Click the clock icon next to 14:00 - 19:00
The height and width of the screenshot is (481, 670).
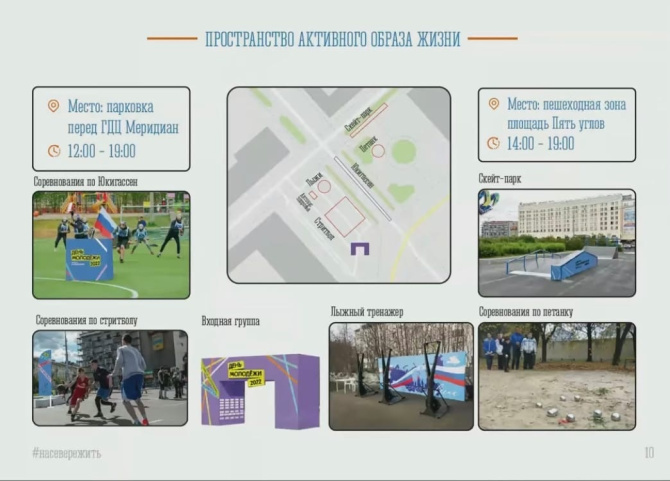coord(493,143)
